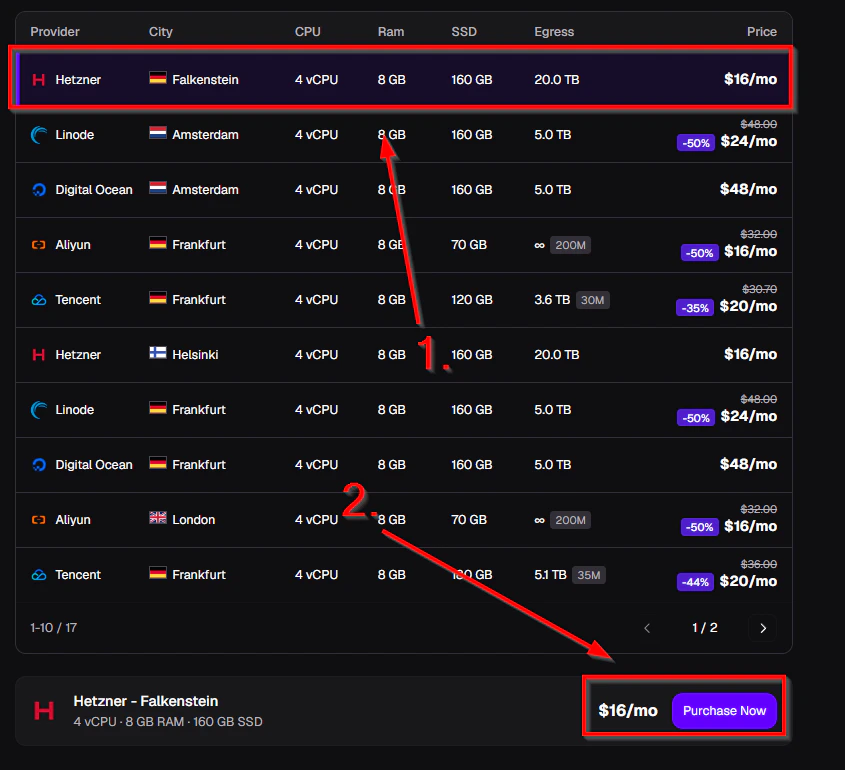845x770 pixels.
Task: Click the -35% discount badge
Action: (x=695, y=308)
